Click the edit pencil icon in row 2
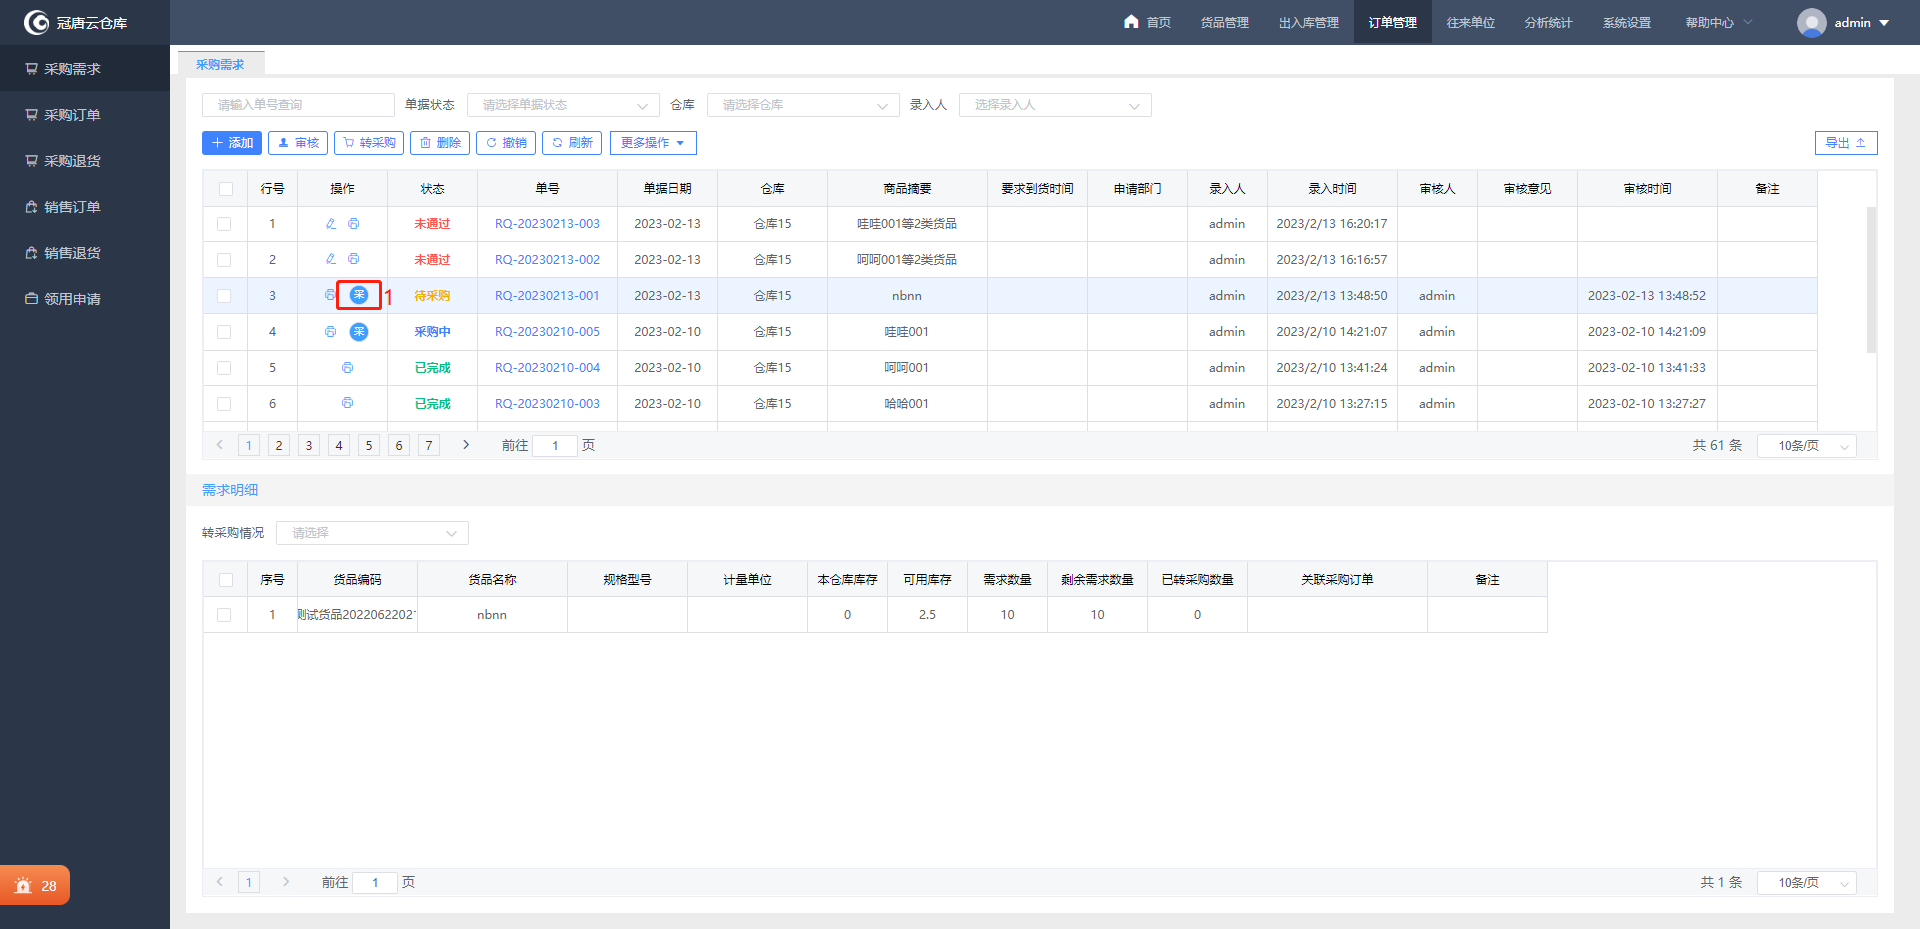 [x=331, y=259]
